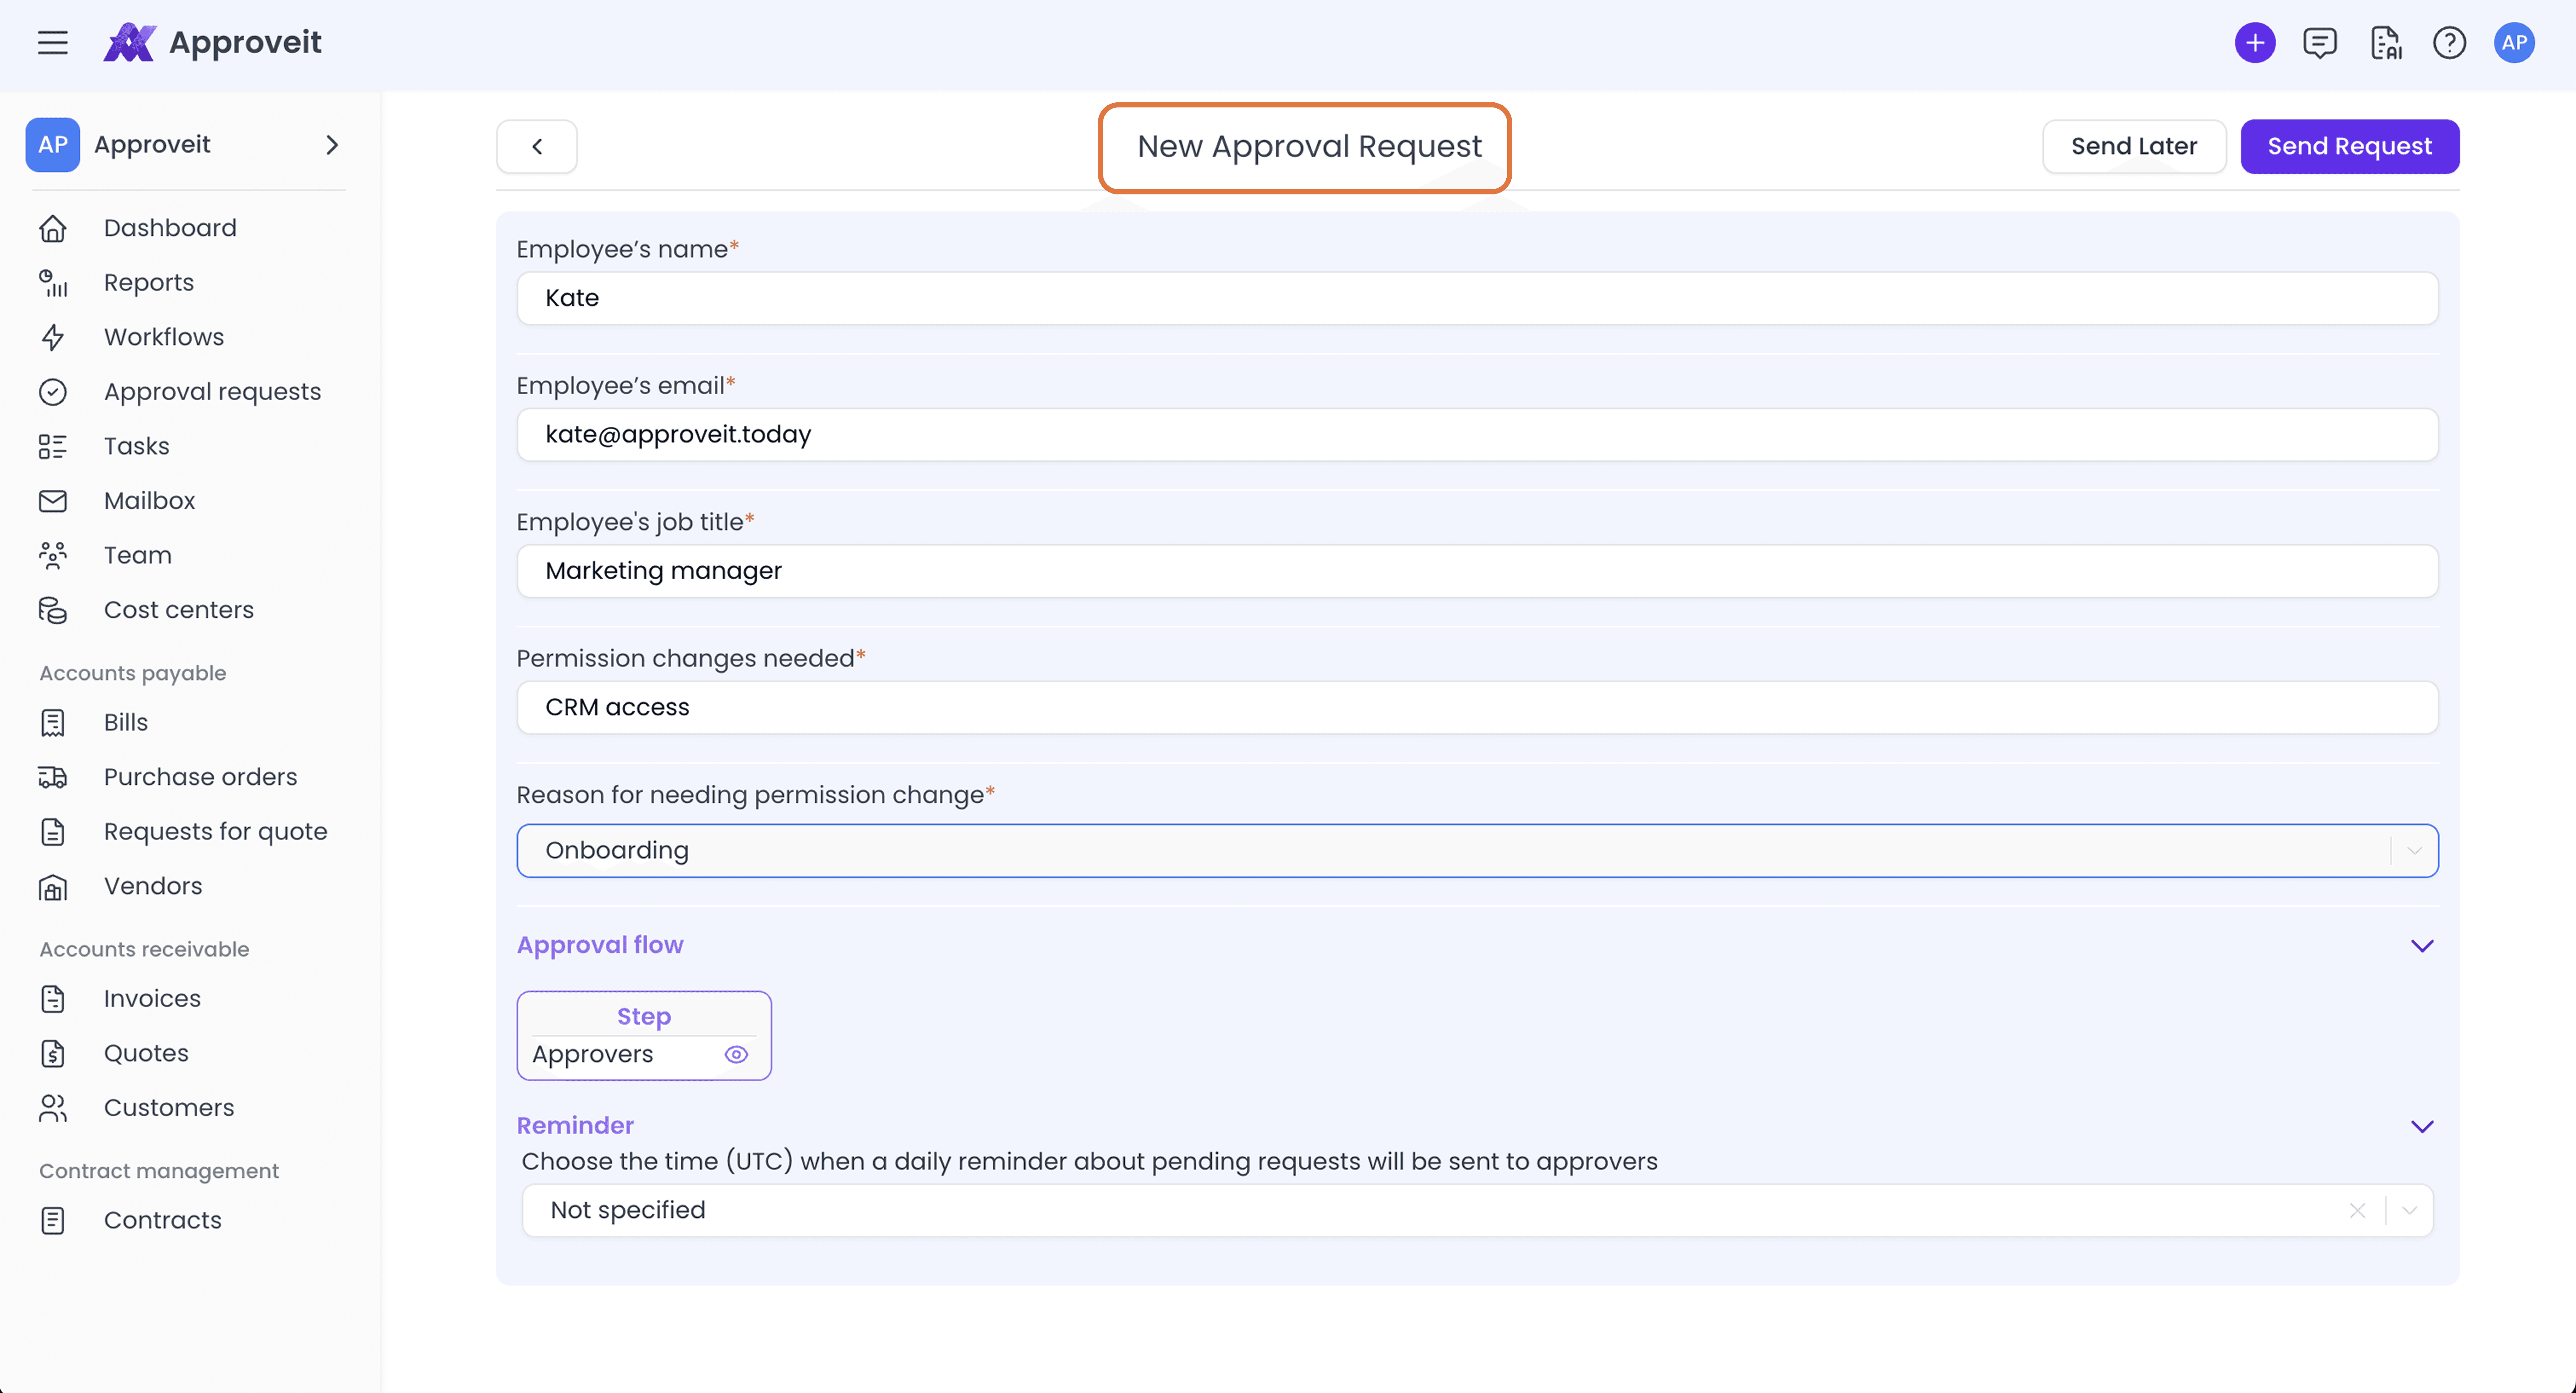This screenshot has width=2576, height=1393.
Task: Open Cost centers in the sidebar
Action: 179,610
